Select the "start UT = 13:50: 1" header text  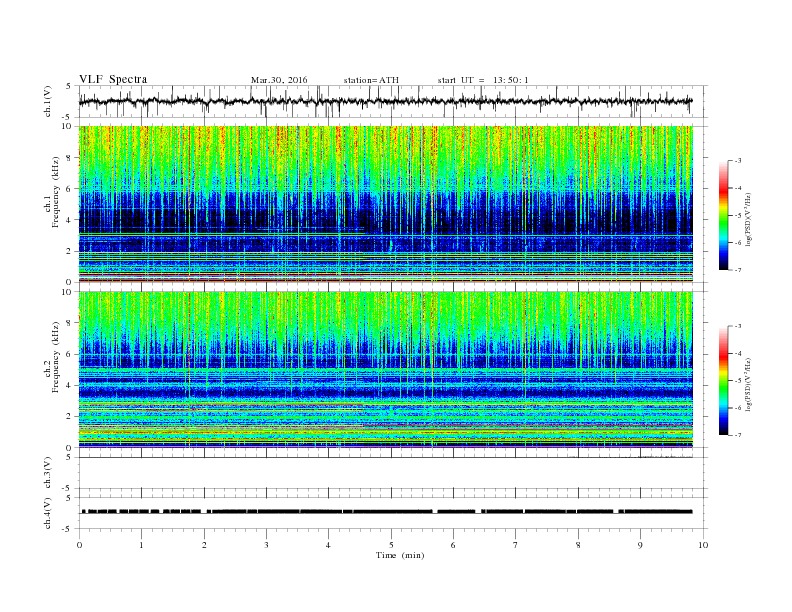coord(483,80)
